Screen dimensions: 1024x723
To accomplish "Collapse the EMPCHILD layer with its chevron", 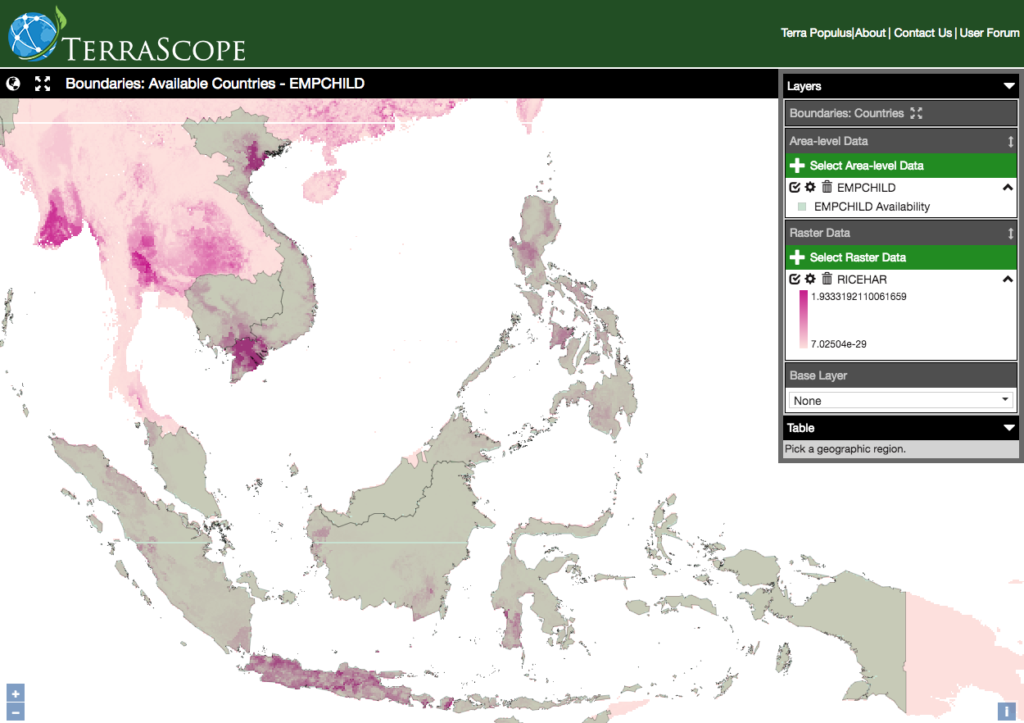I will click(1007, 187).
